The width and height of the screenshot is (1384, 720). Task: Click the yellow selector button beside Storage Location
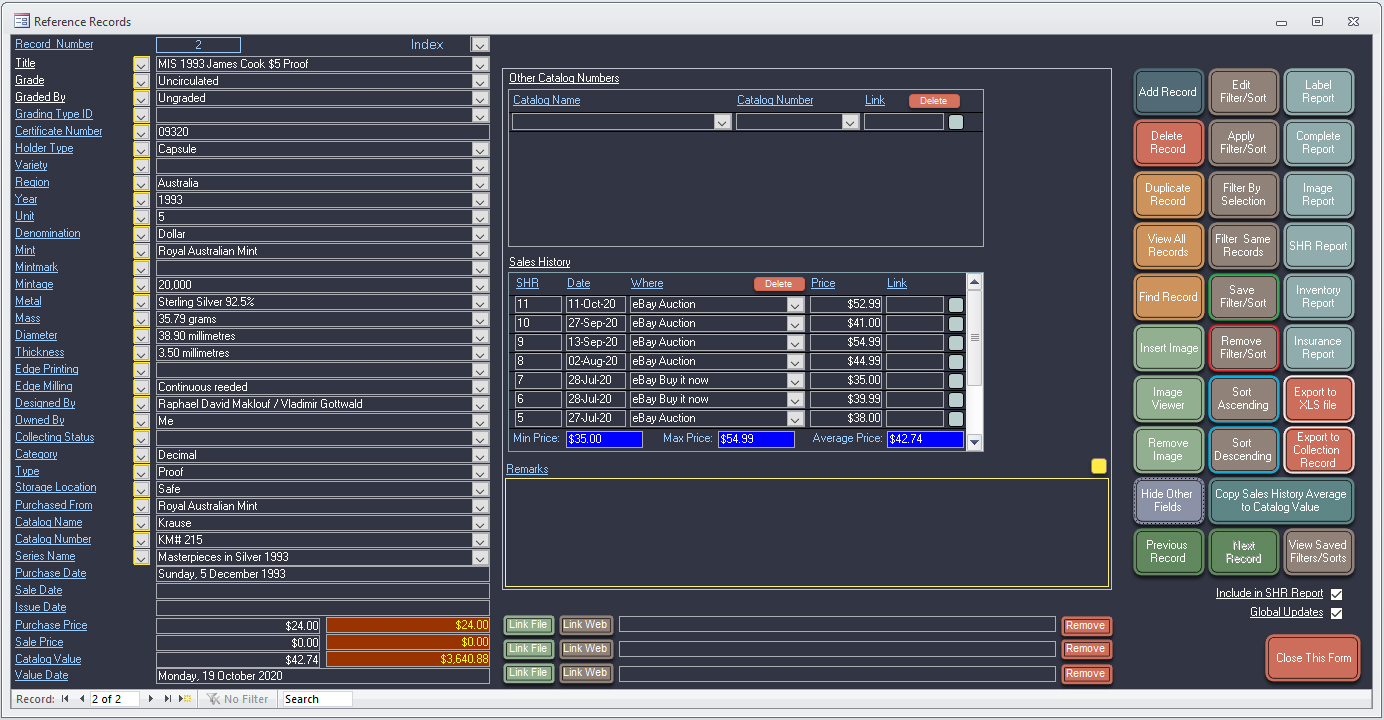141,489
